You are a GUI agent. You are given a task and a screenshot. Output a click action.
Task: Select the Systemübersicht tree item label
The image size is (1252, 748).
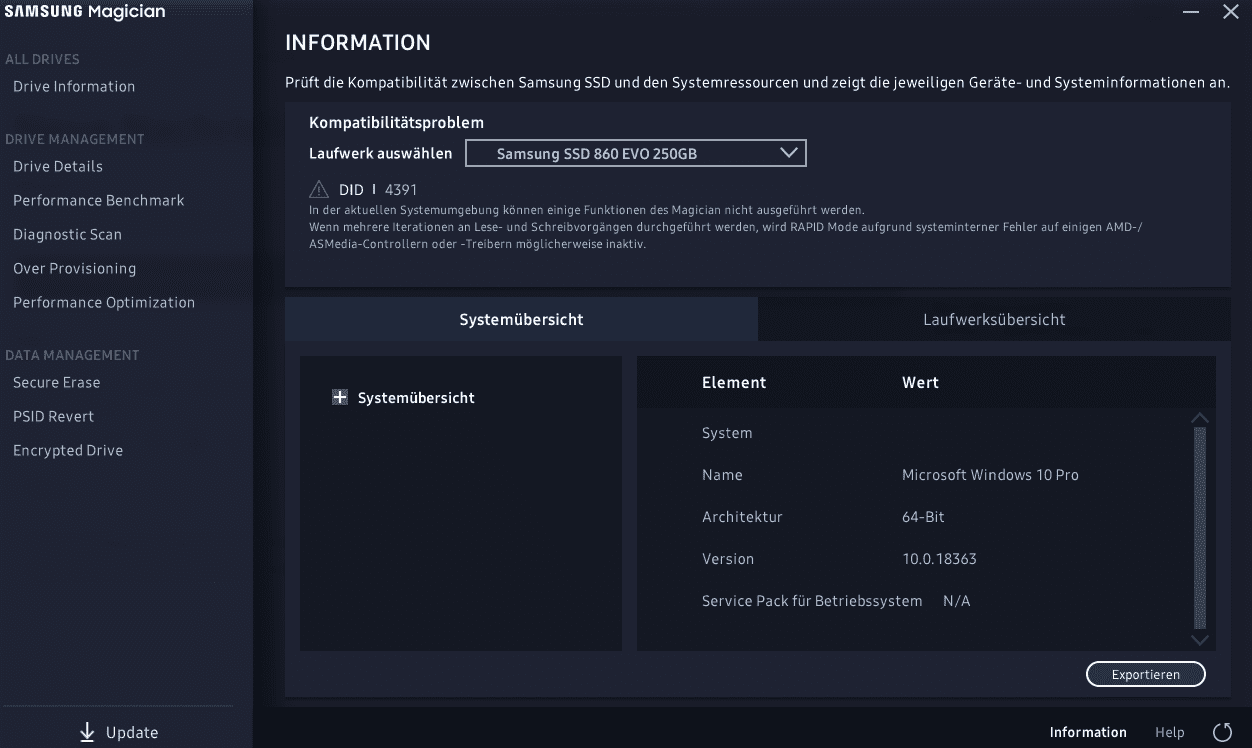(x=416, y=397)
